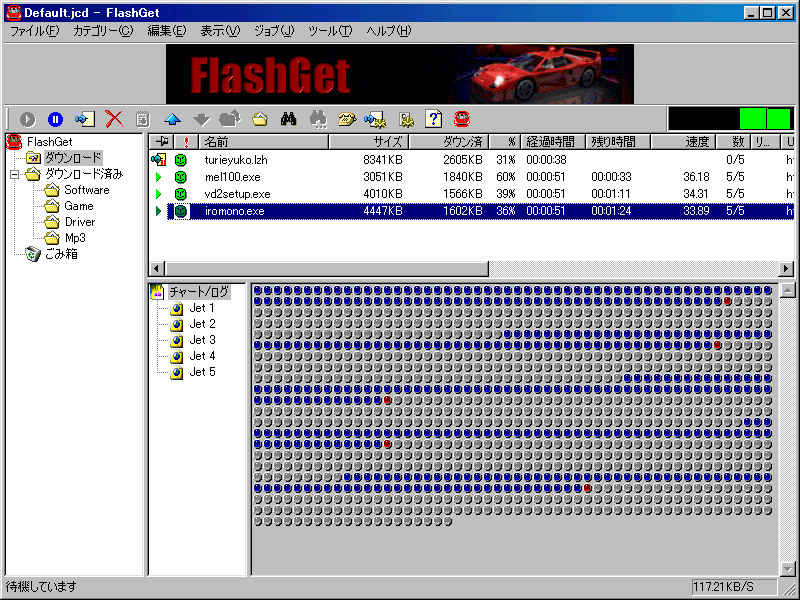Sort by the 経過時間 column header
This screenshot has width=800, height=600.
click(x=553, y=142)
